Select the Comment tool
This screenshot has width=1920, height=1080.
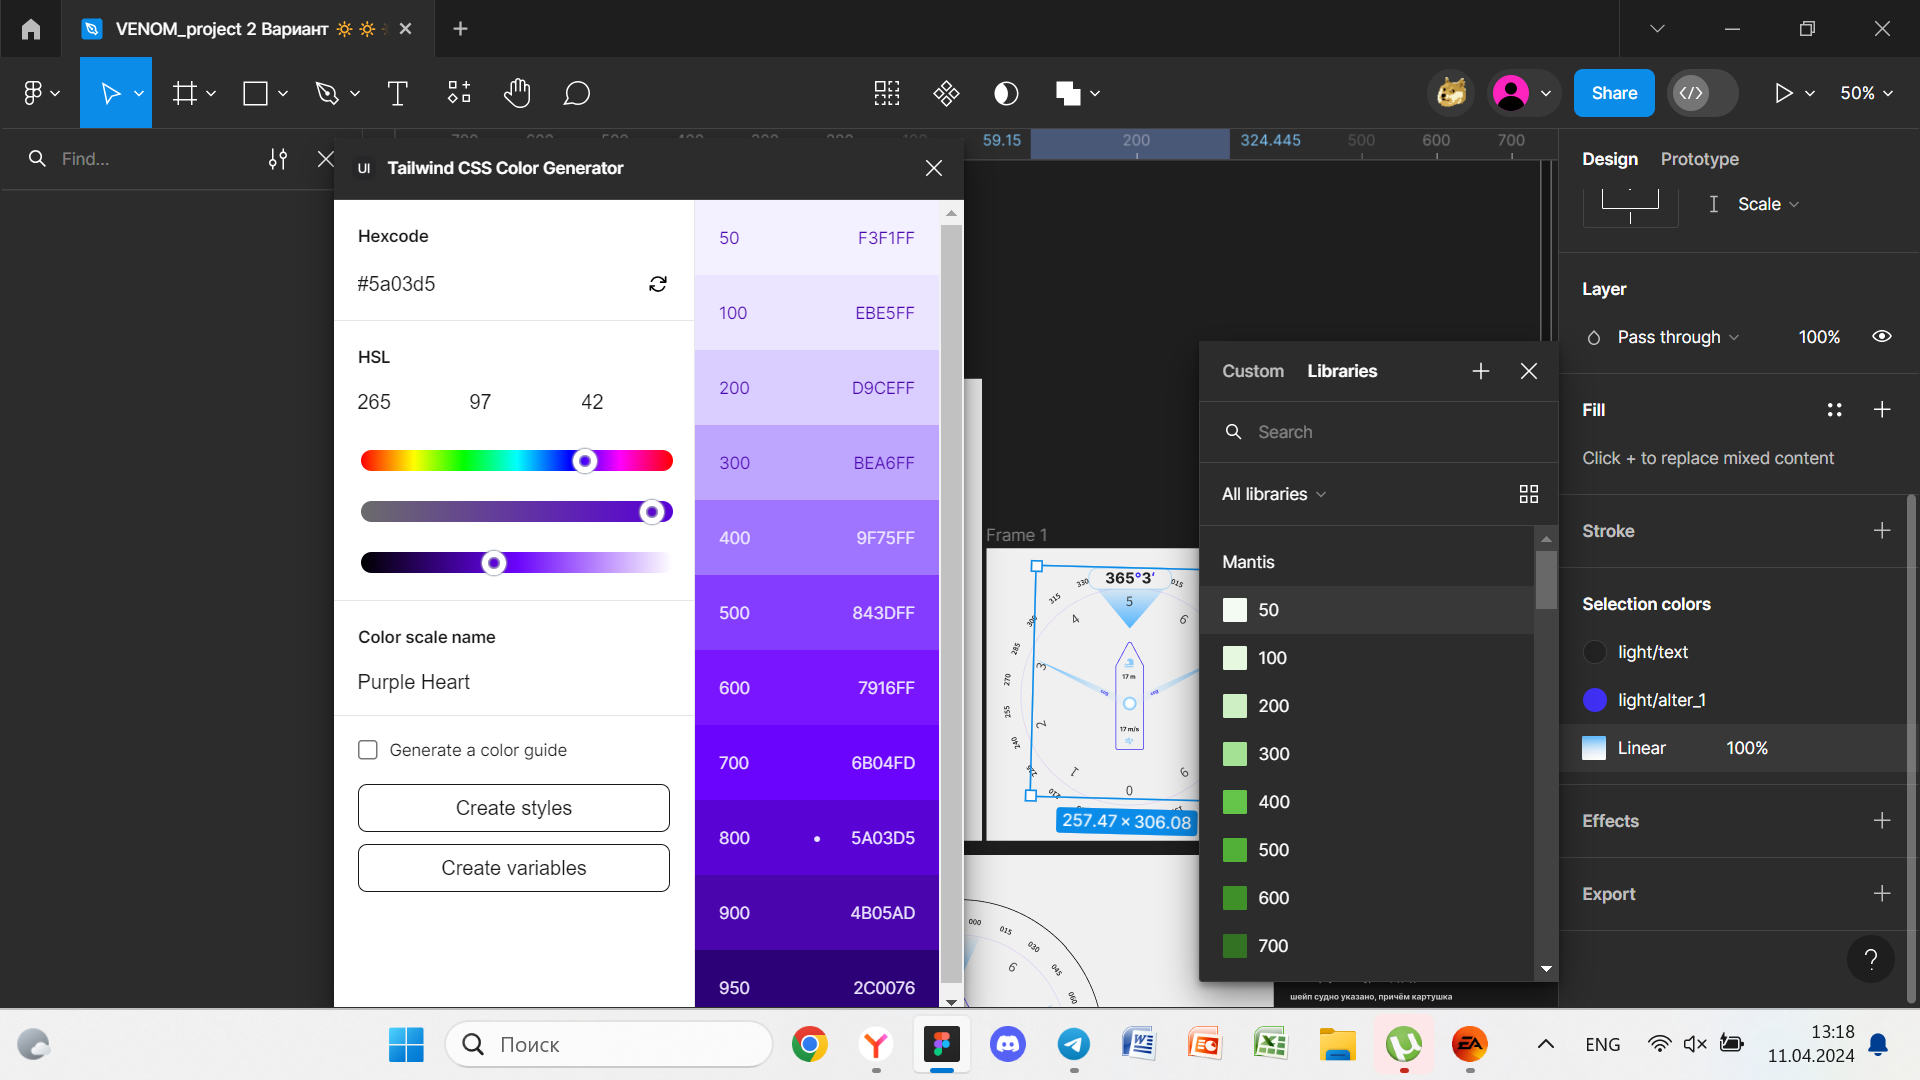tap(577, 93)
